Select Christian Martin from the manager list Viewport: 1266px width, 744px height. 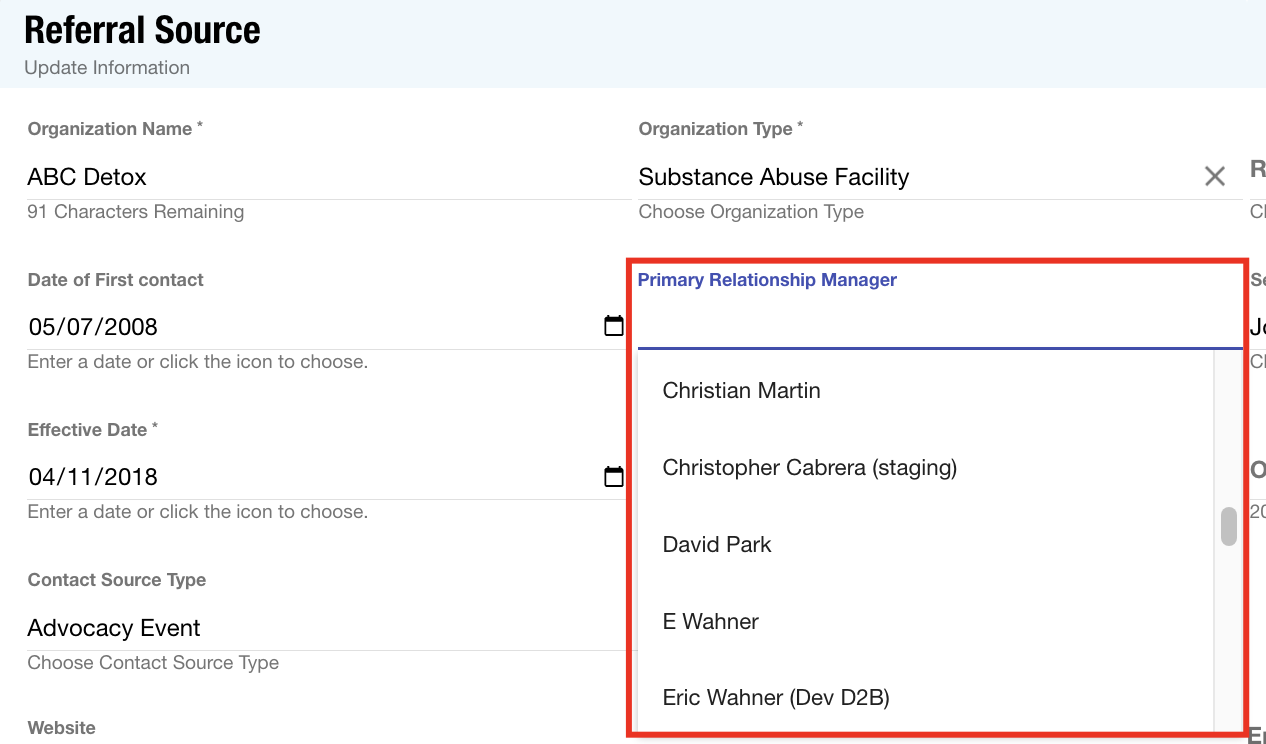(741, 391)
